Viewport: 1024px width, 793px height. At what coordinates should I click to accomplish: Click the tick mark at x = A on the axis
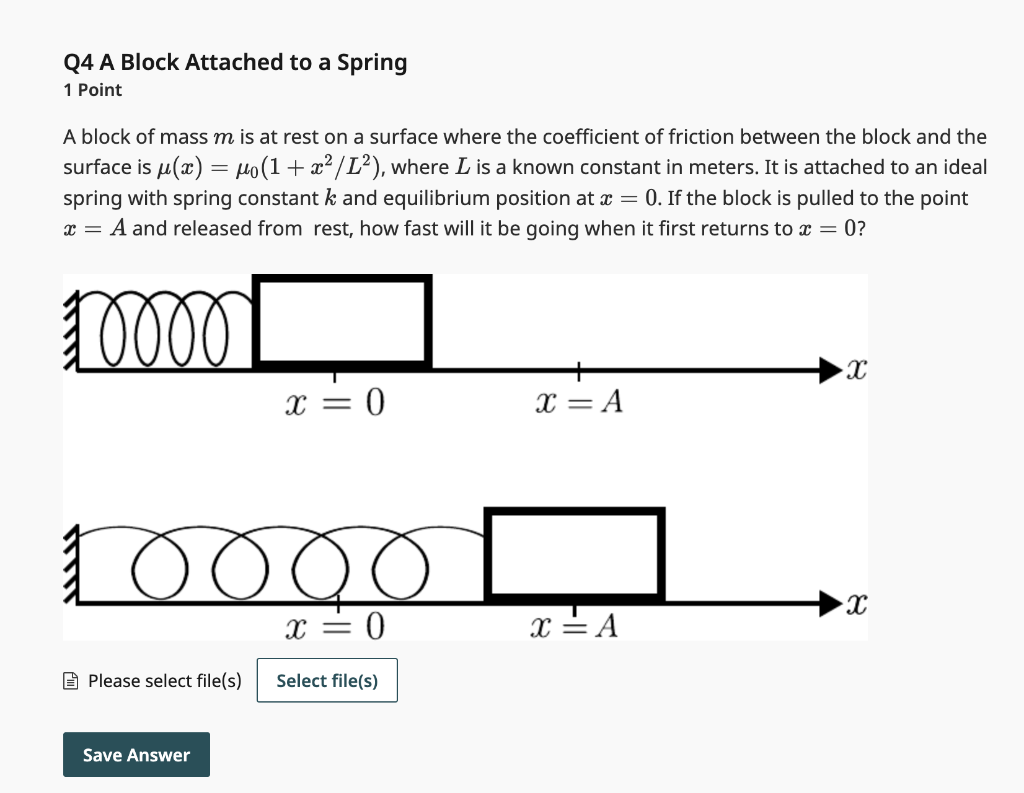click(580, 369)
